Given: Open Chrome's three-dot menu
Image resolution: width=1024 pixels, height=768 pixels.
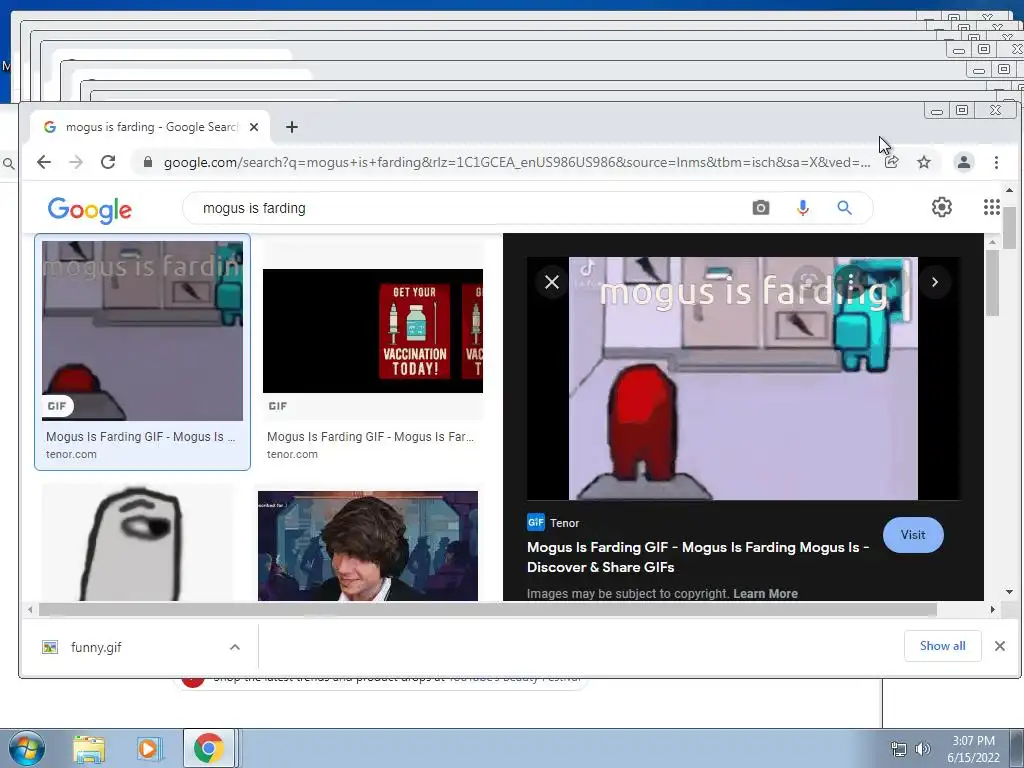Looking at the screenshot, I should pyautogui.click(x=996, y=162).
